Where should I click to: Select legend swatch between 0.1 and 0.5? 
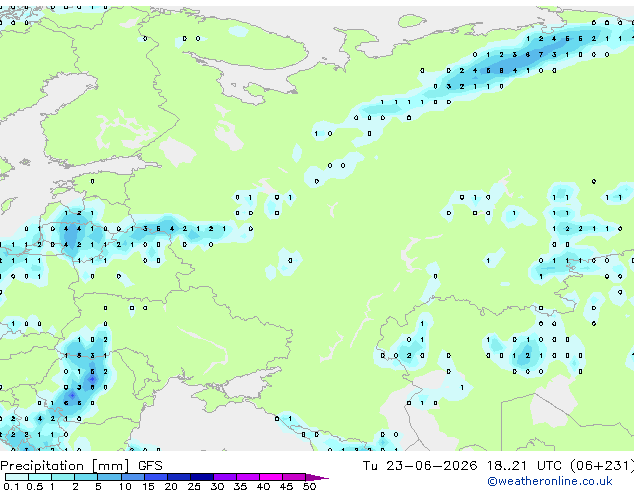(x=17, y=477)
